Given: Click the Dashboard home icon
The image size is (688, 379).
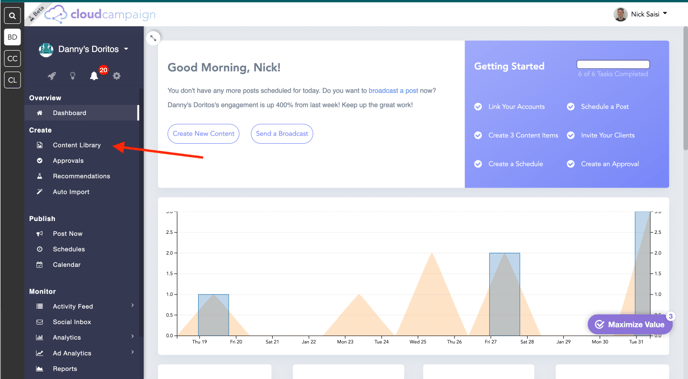Looking at the screenshot, I should point(39,113).
